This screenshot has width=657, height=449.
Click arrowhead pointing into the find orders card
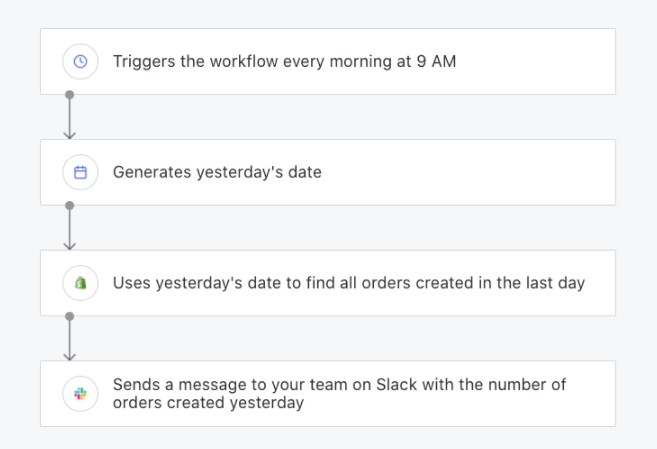(x=70, y=246)
